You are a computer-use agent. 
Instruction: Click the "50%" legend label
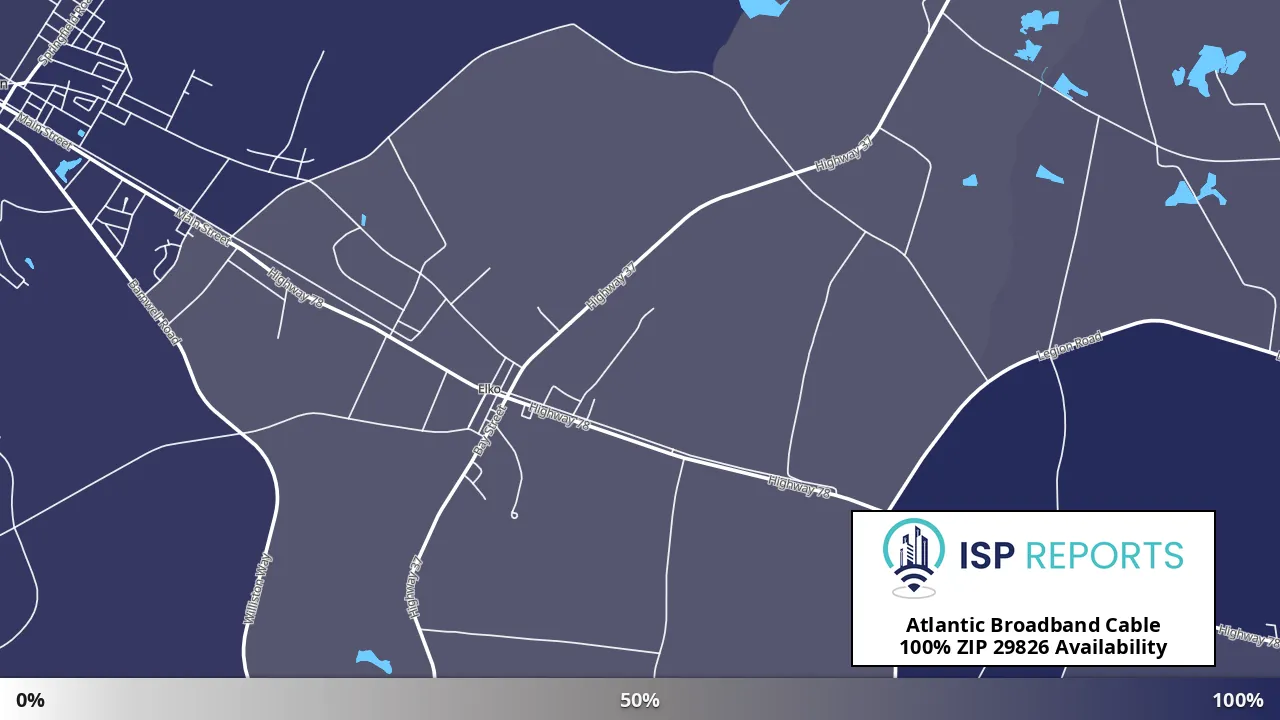[640, 700]
